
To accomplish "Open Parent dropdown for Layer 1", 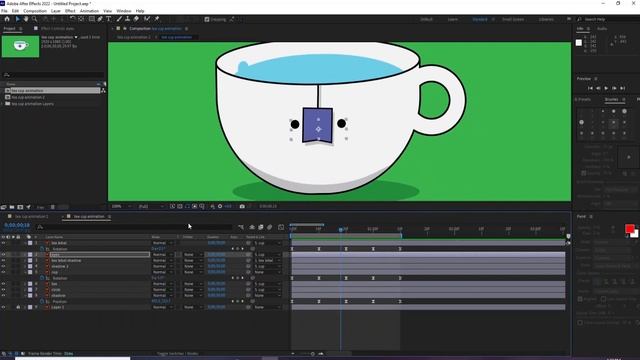I will tap(267, 307).
